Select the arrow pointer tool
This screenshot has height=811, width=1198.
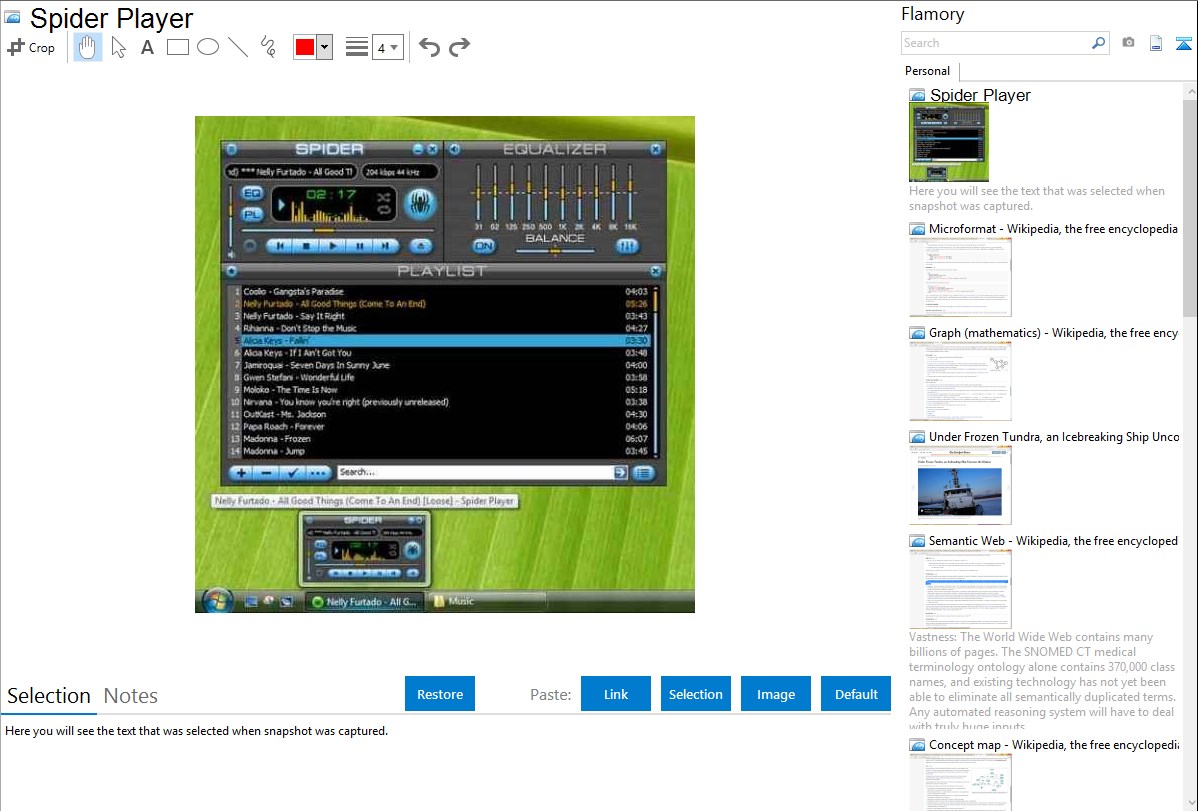click(118, 47)
